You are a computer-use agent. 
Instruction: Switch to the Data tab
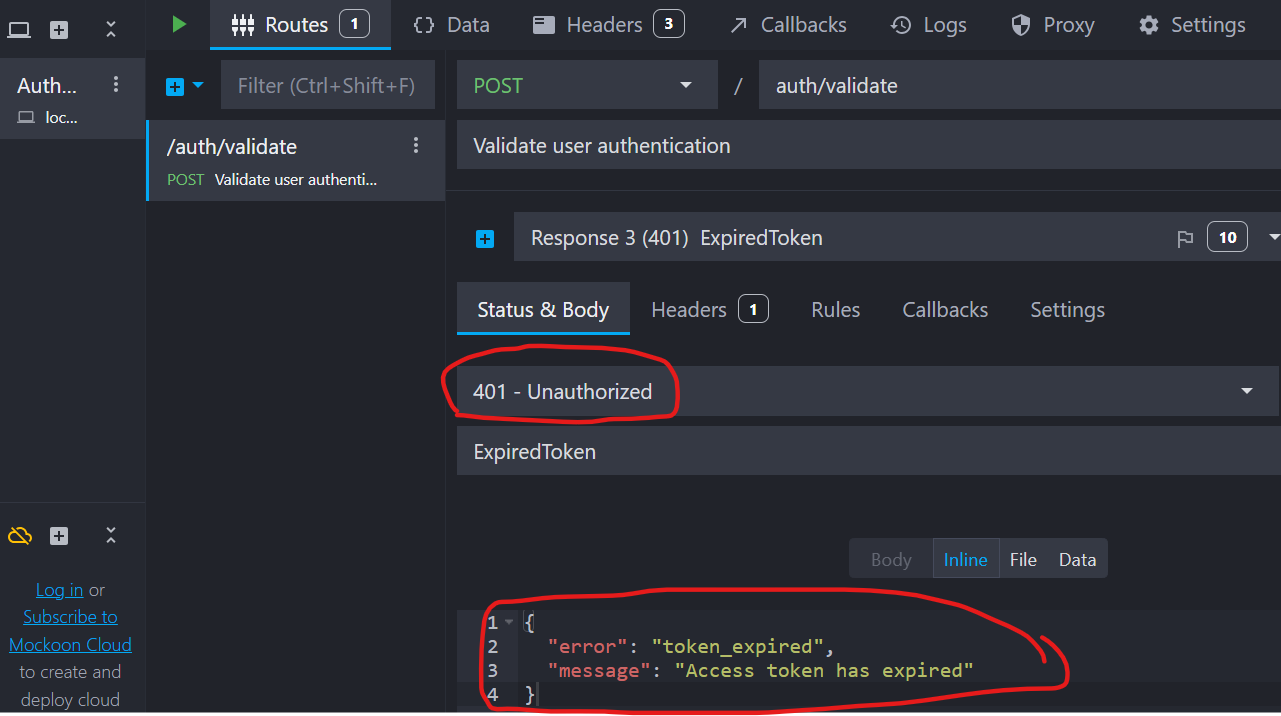451,25
